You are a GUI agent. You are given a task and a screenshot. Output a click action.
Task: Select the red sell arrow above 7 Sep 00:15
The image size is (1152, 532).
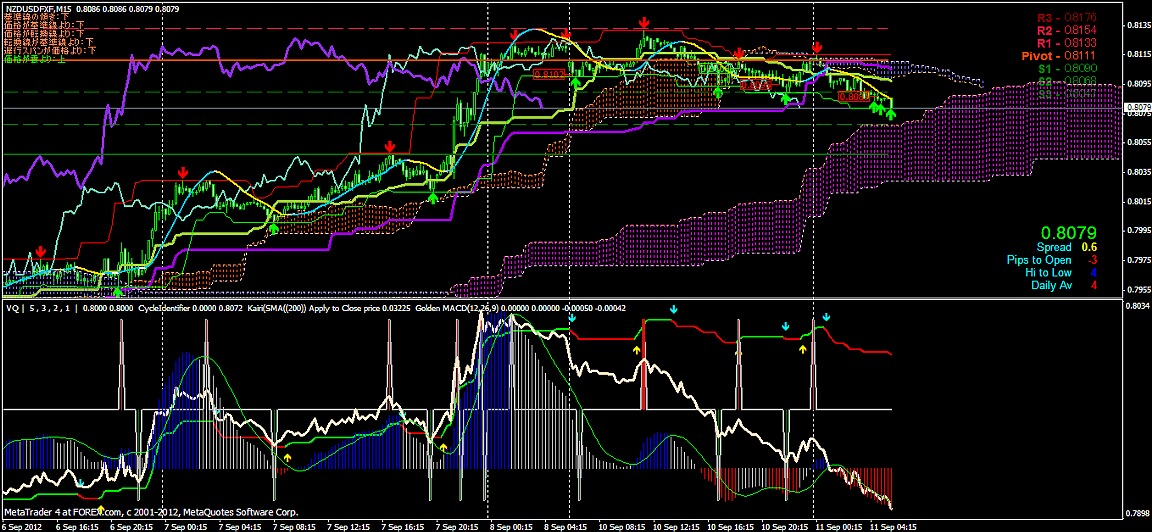pos(182,173)
